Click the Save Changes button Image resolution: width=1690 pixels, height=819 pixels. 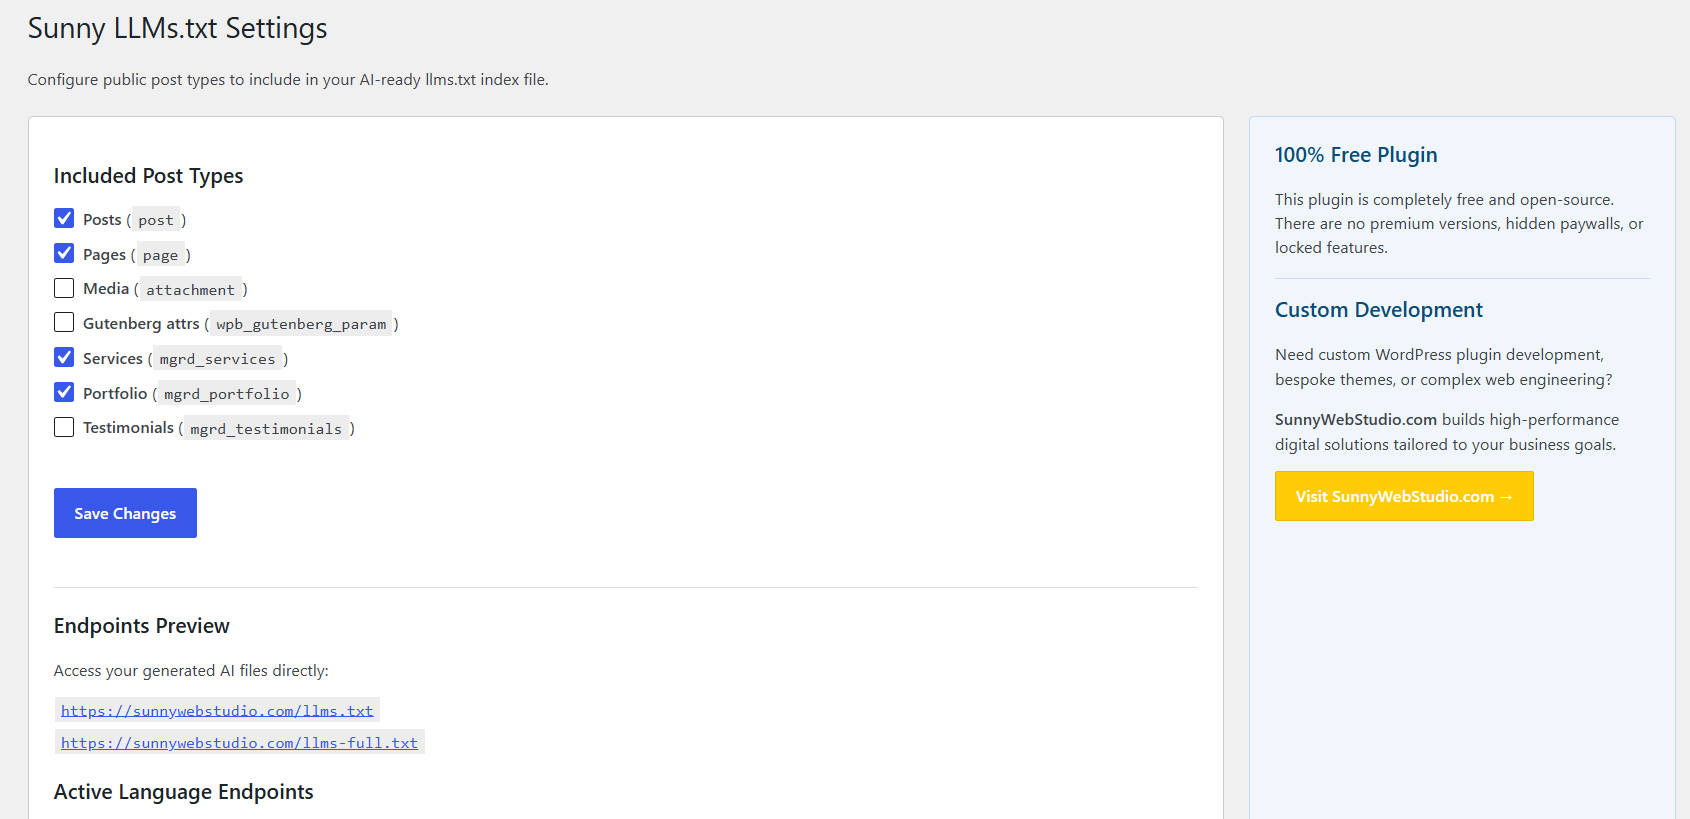coord(125,513)
